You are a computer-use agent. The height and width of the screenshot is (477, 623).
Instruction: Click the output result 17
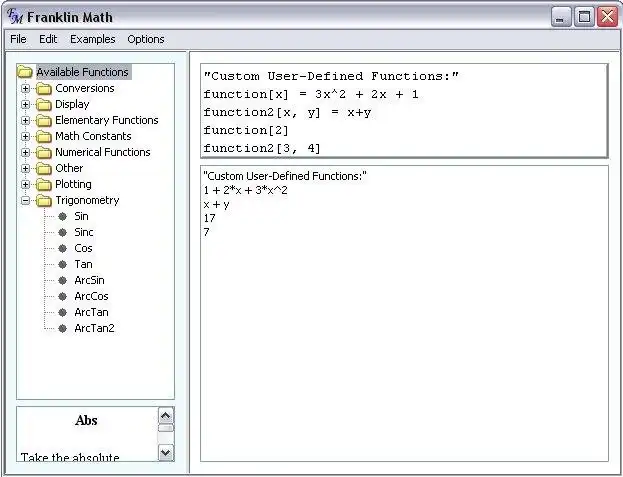point(209,218)
